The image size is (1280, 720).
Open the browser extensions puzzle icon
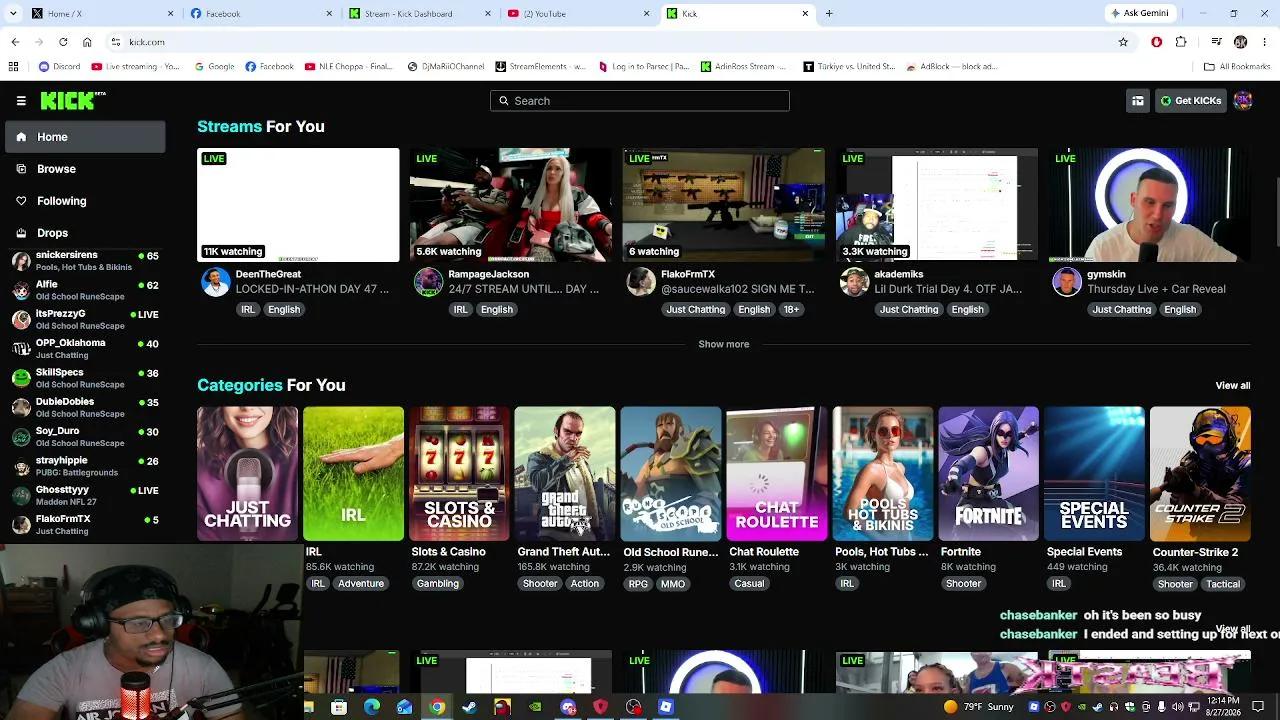(1181, 42)
